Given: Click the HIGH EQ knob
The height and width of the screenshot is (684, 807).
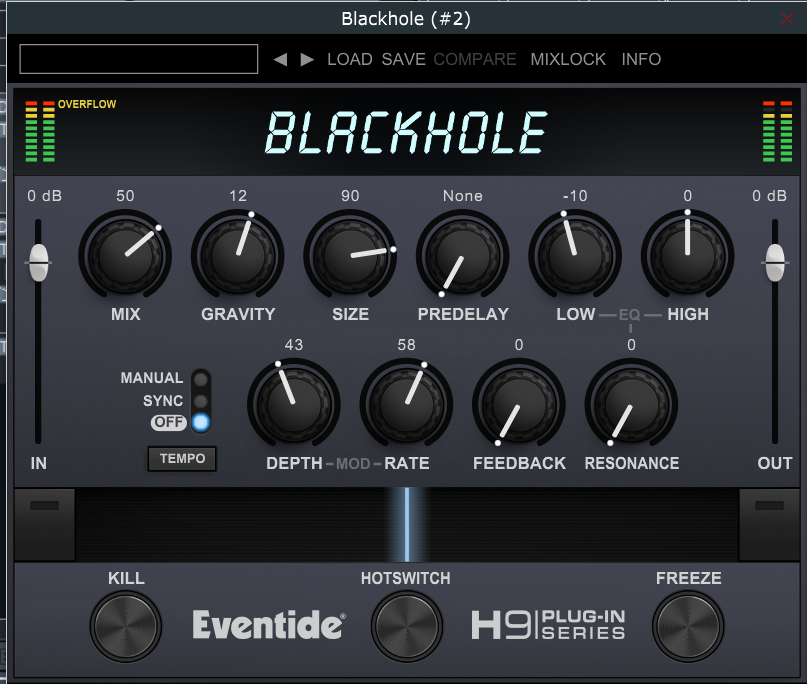Looking at the screenshot, I should click(688, 255).
